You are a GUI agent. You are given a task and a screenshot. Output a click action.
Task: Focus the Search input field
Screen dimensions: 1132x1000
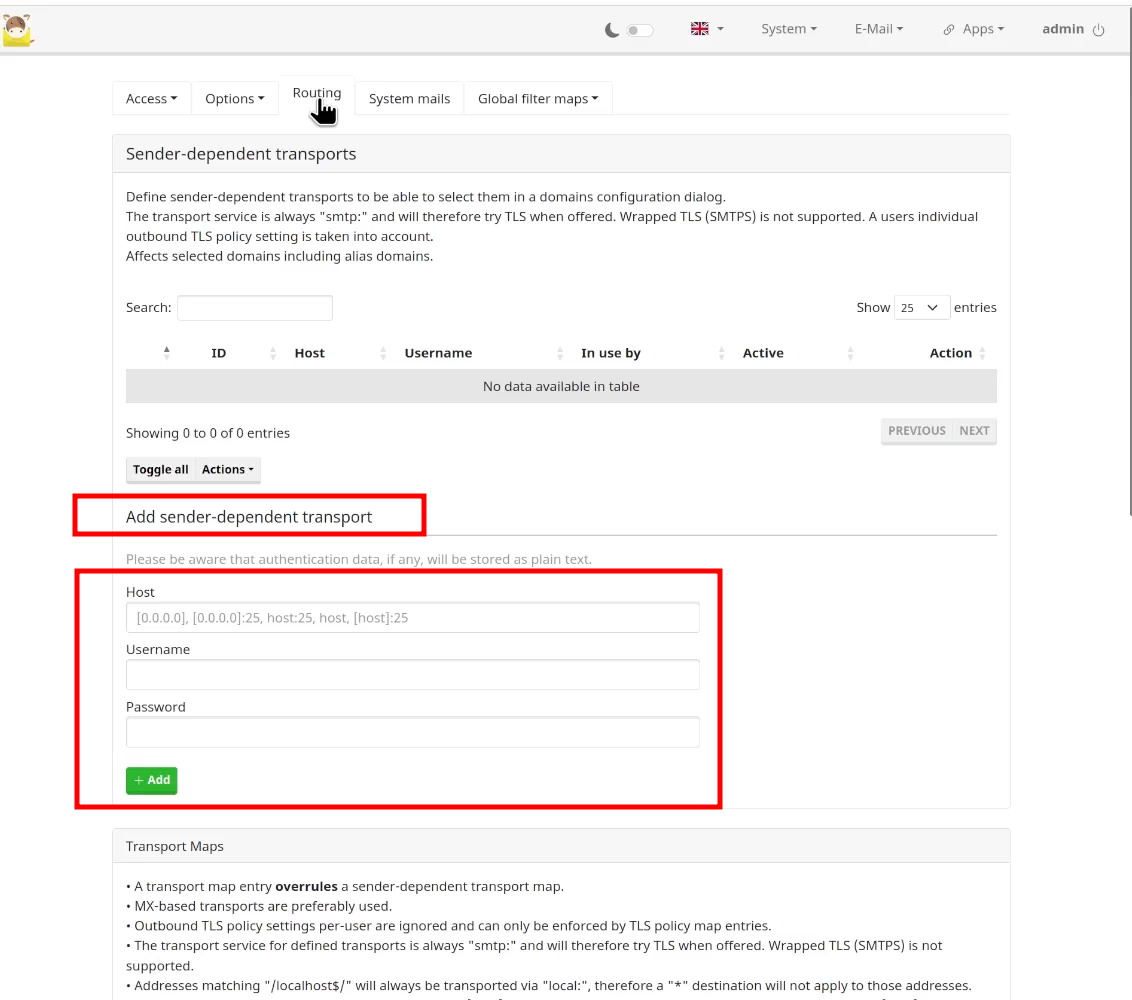click(255, 308)
